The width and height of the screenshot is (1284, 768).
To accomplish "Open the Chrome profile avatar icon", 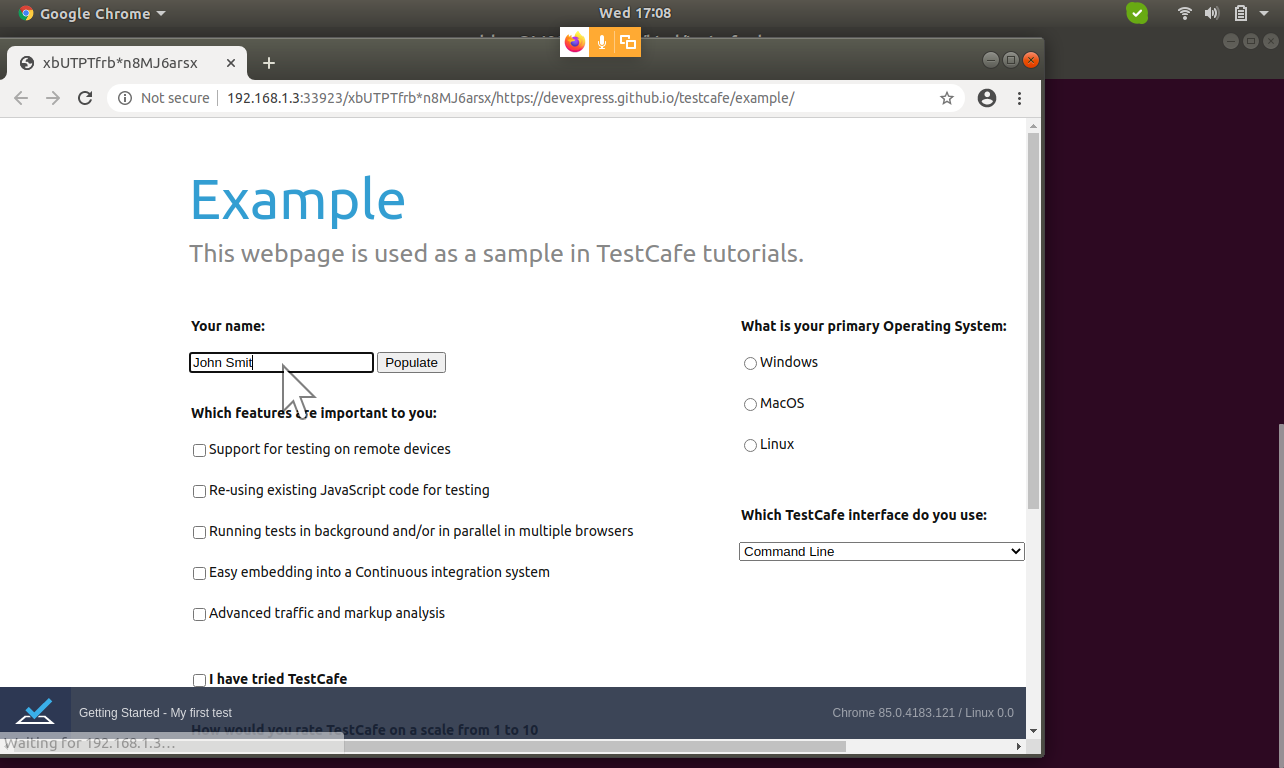I will tap(987, 98).
